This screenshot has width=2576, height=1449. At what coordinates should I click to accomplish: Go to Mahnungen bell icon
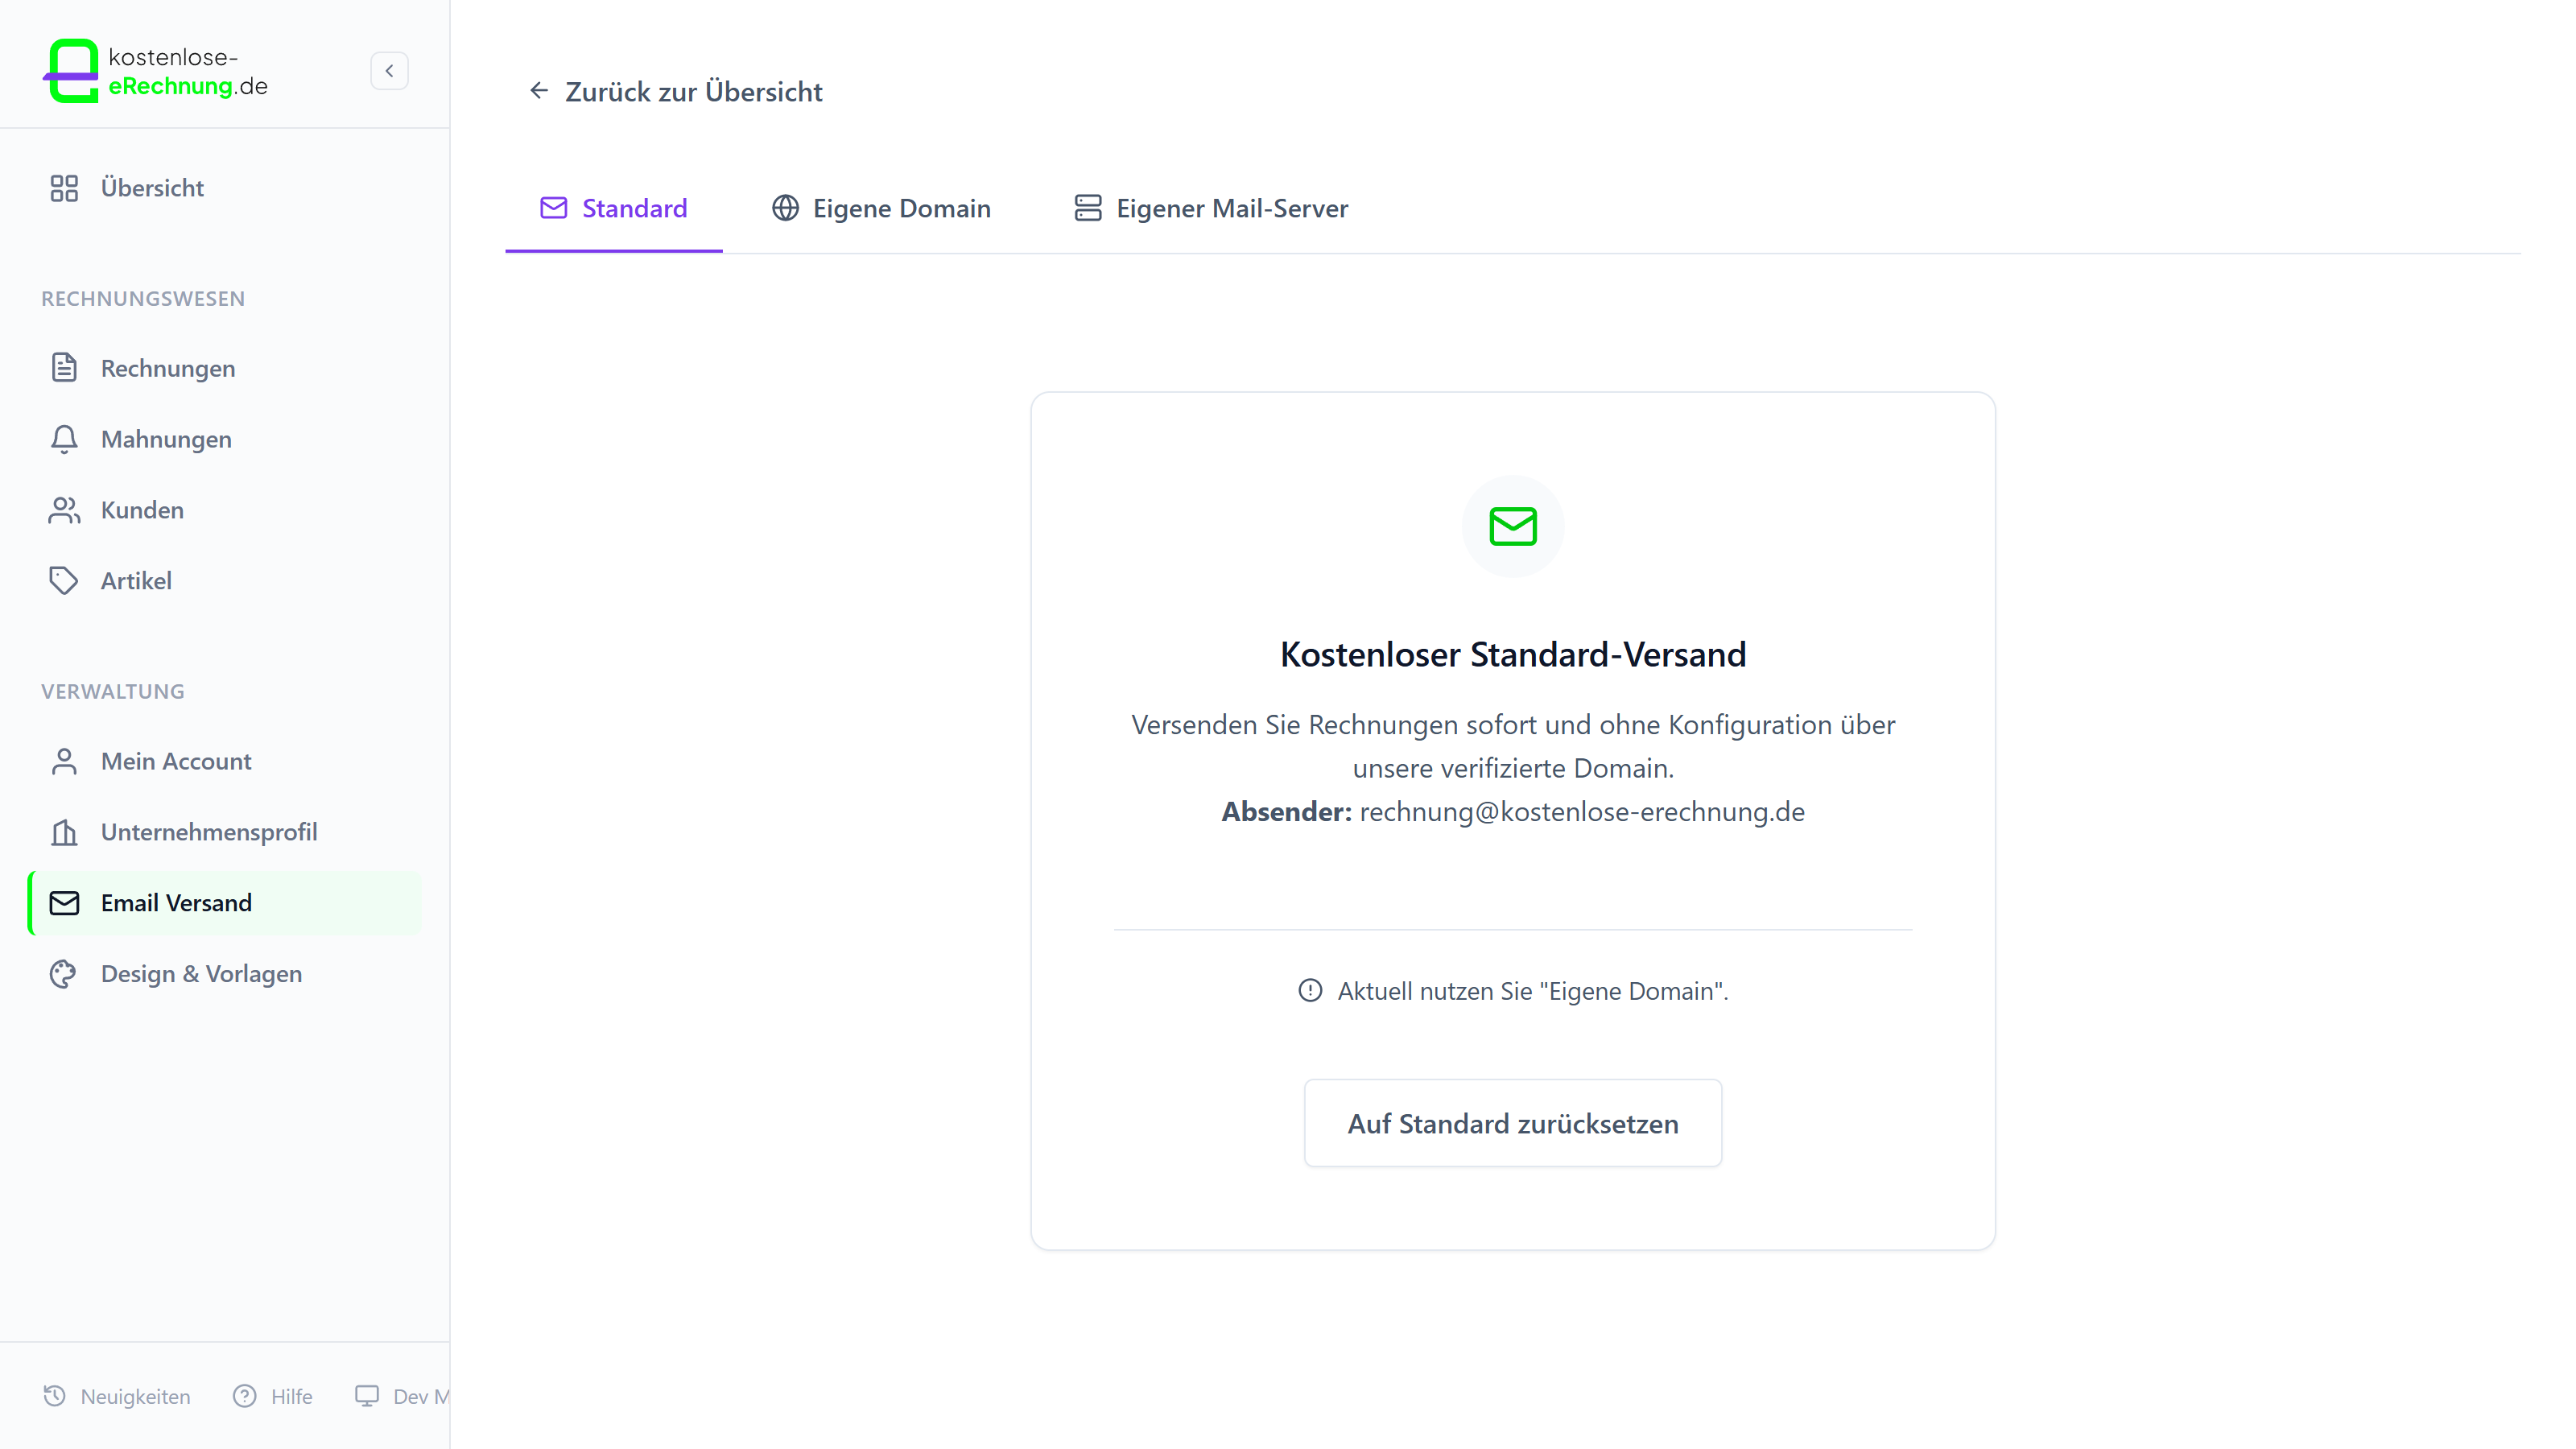pos(64,439)
